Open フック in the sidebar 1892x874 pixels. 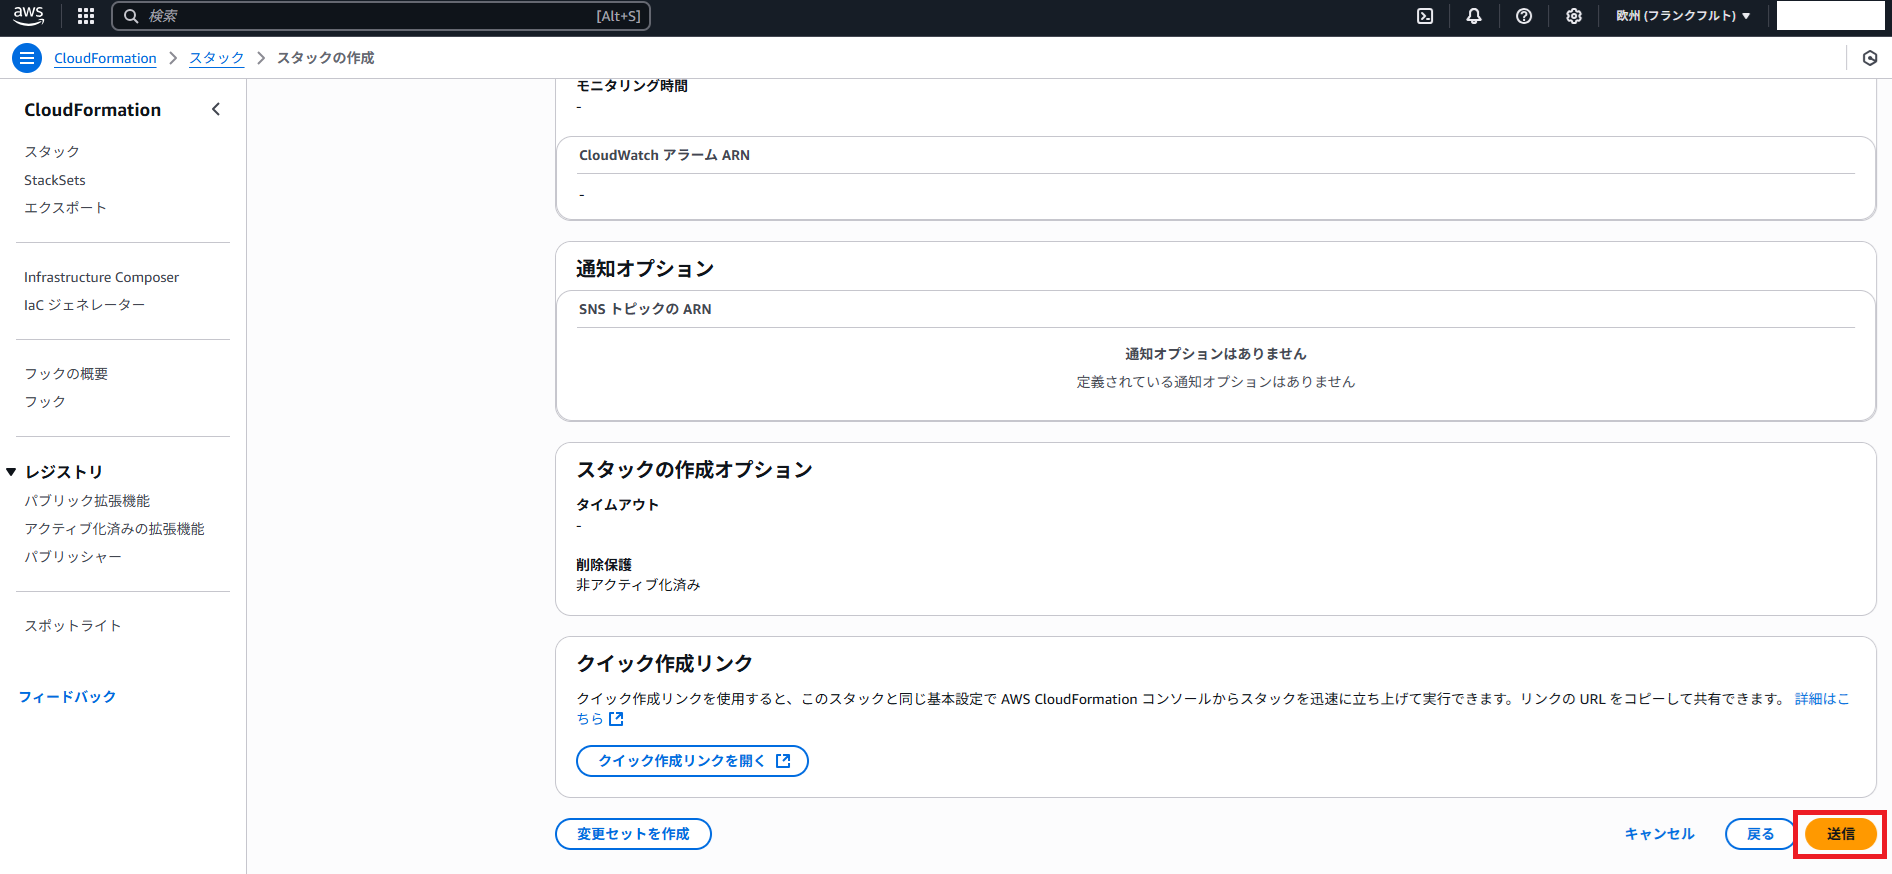pos(45,401)
